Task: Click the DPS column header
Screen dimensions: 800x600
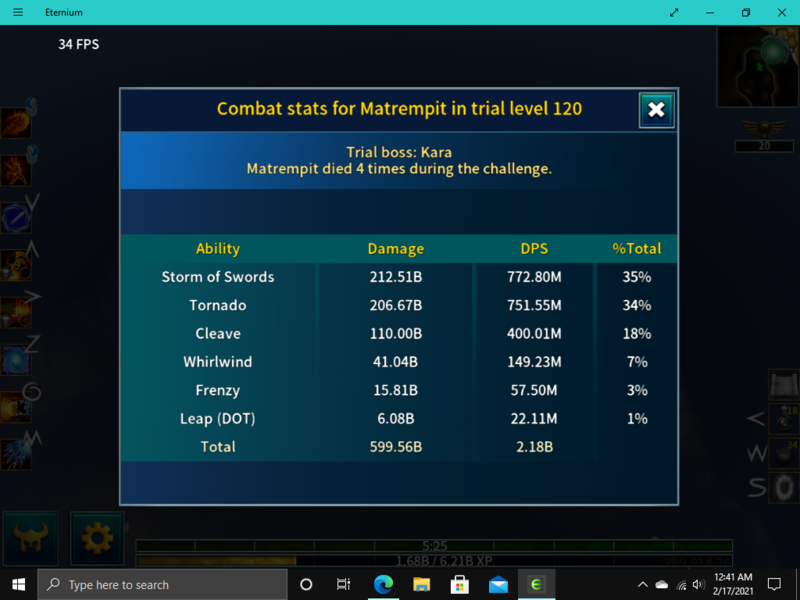Action: click(x=534, y=249)
